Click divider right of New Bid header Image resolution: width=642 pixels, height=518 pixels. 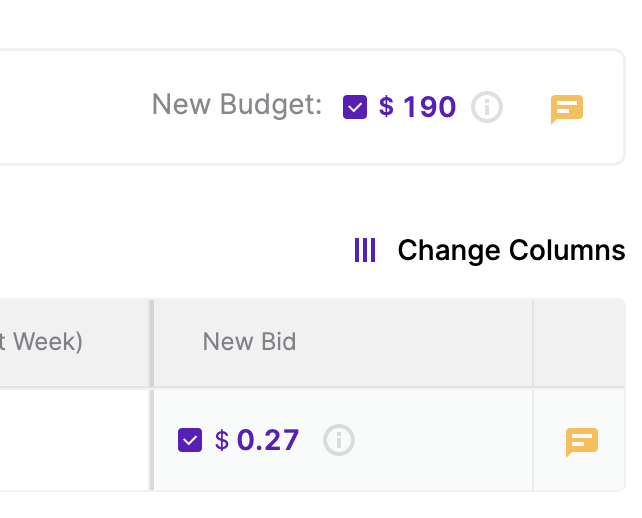point(533,343)
